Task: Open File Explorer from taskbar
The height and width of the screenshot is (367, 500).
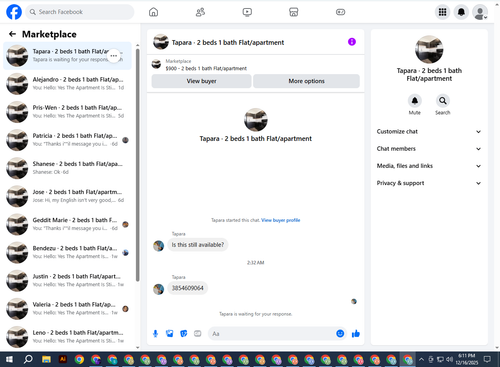Action: click(46, 359)
